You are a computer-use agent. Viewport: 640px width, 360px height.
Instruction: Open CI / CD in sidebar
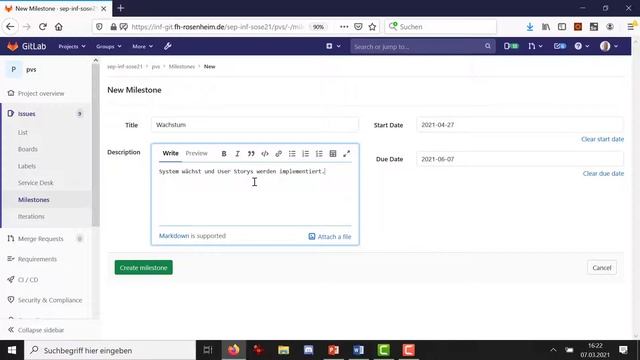pyautogui.click(x=28, y=280)
